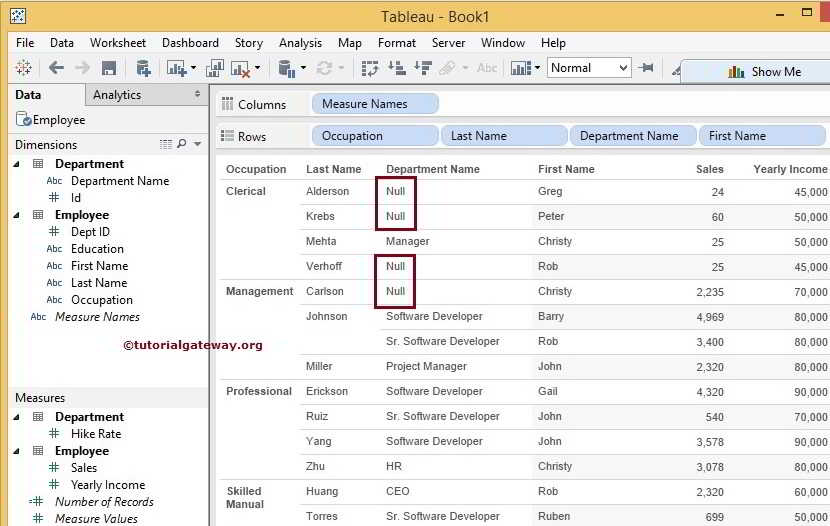The width and height of the screenshot is (830, 526).
Task: Click the new data source icon
Action: click(x=143, y=68)
